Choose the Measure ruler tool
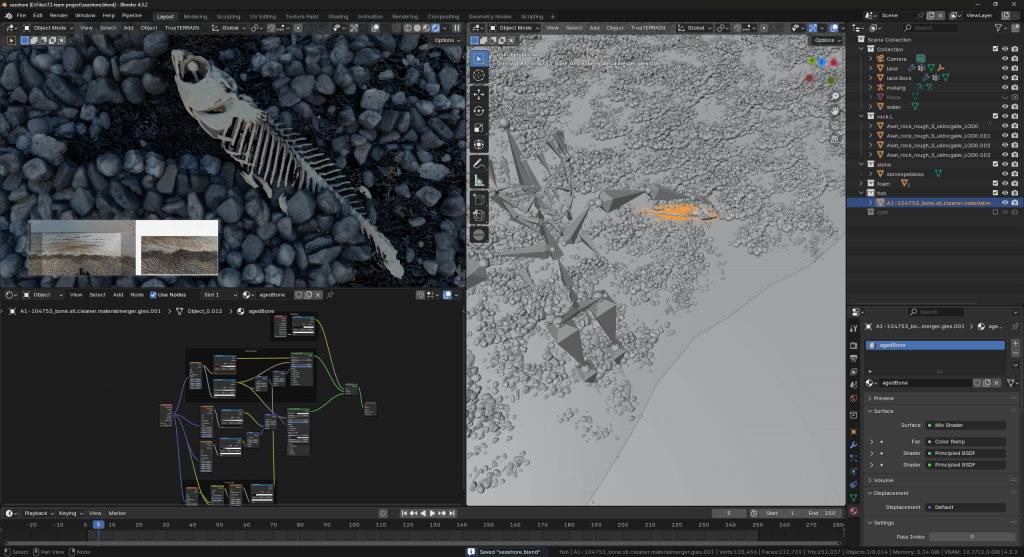Viewport: 1024px width, 557px height. click(x=478, y=180)
